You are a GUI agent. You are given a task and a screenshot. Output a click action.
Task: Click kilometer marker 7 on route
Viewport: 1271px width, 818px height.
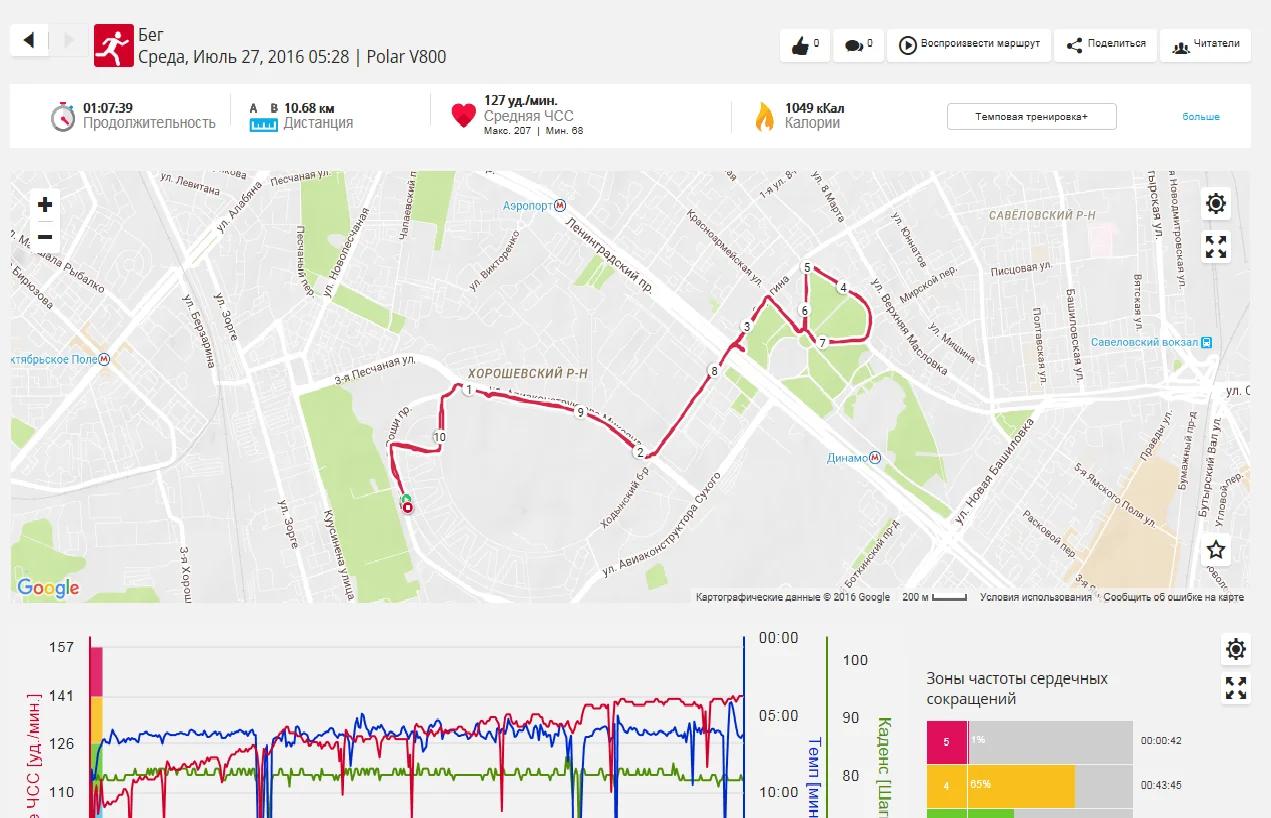coord(822,343)
